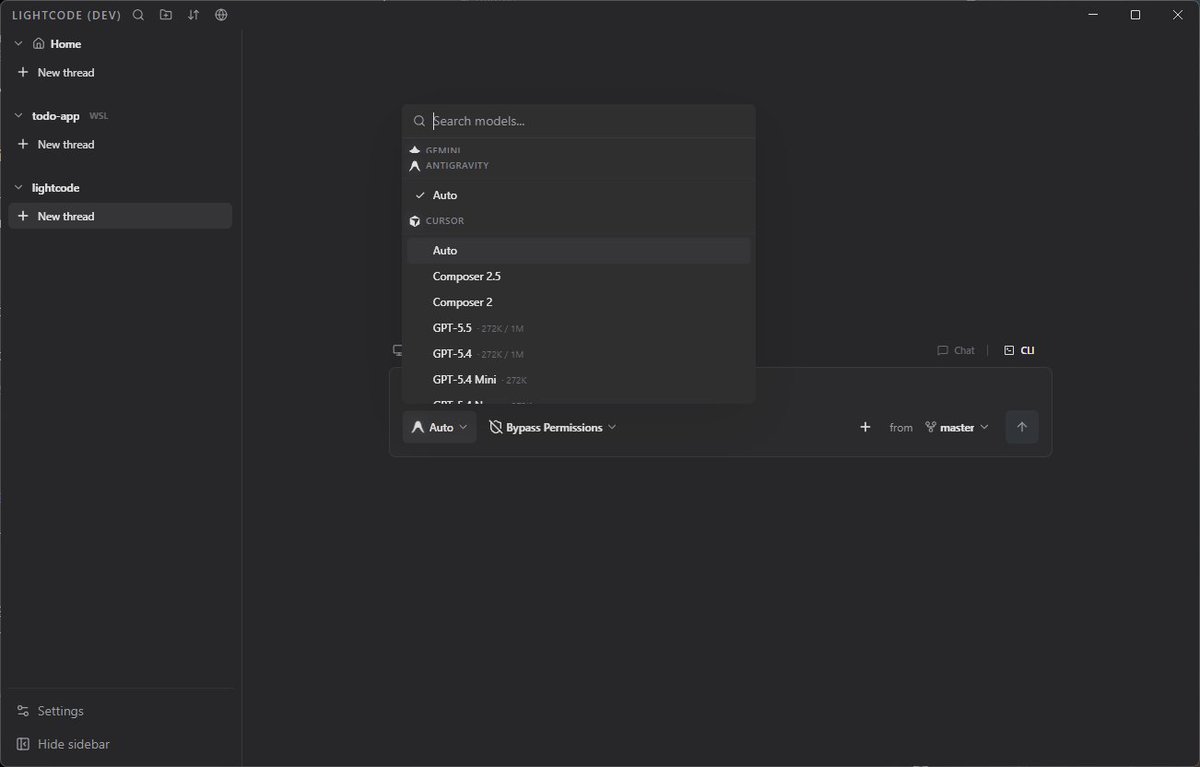The image size is (1200, 767).
Task: Choose GPT-5.5 model
Action: point(578,328)
